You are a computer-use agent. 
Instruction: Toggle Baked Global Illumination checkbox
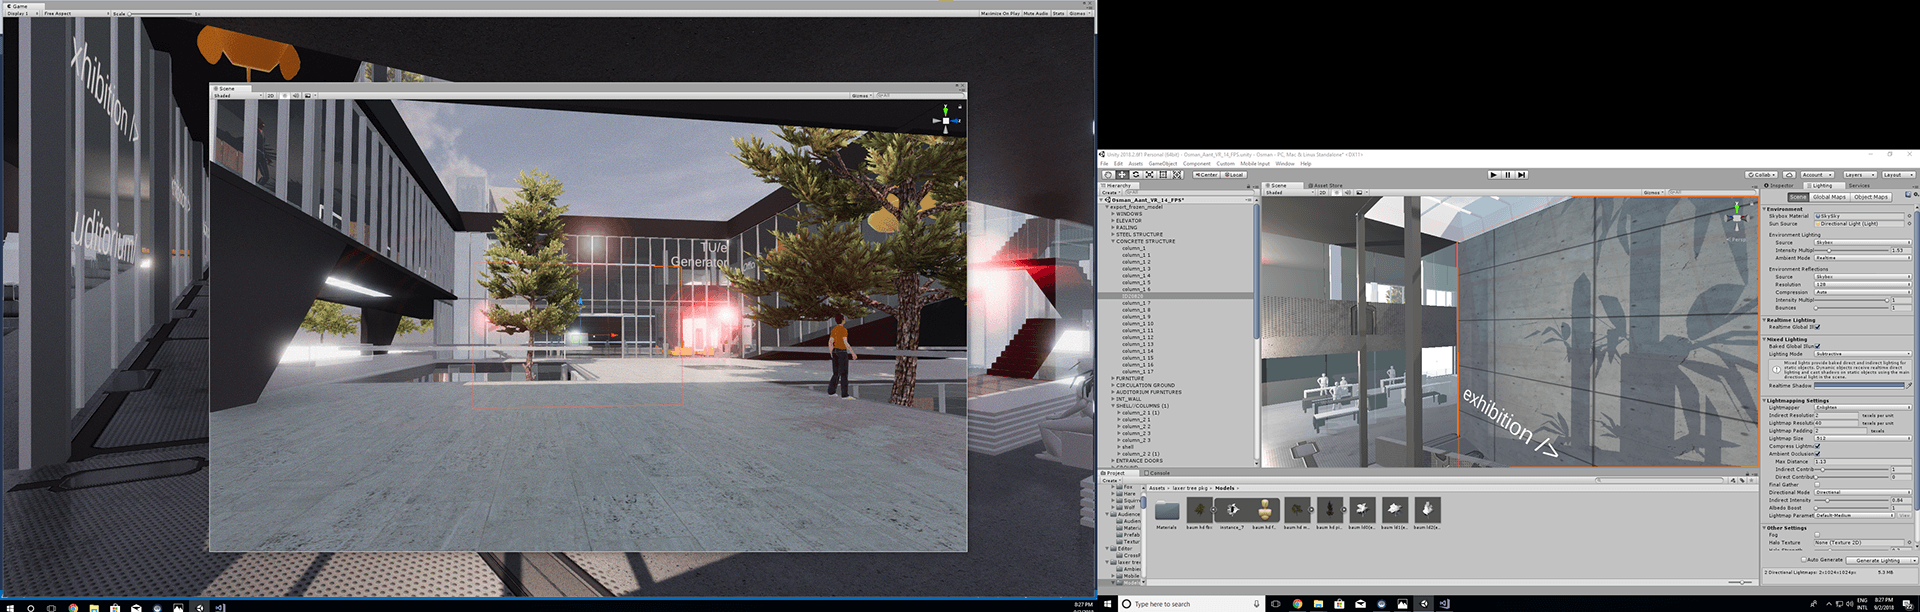click(x=1817, y=346)
